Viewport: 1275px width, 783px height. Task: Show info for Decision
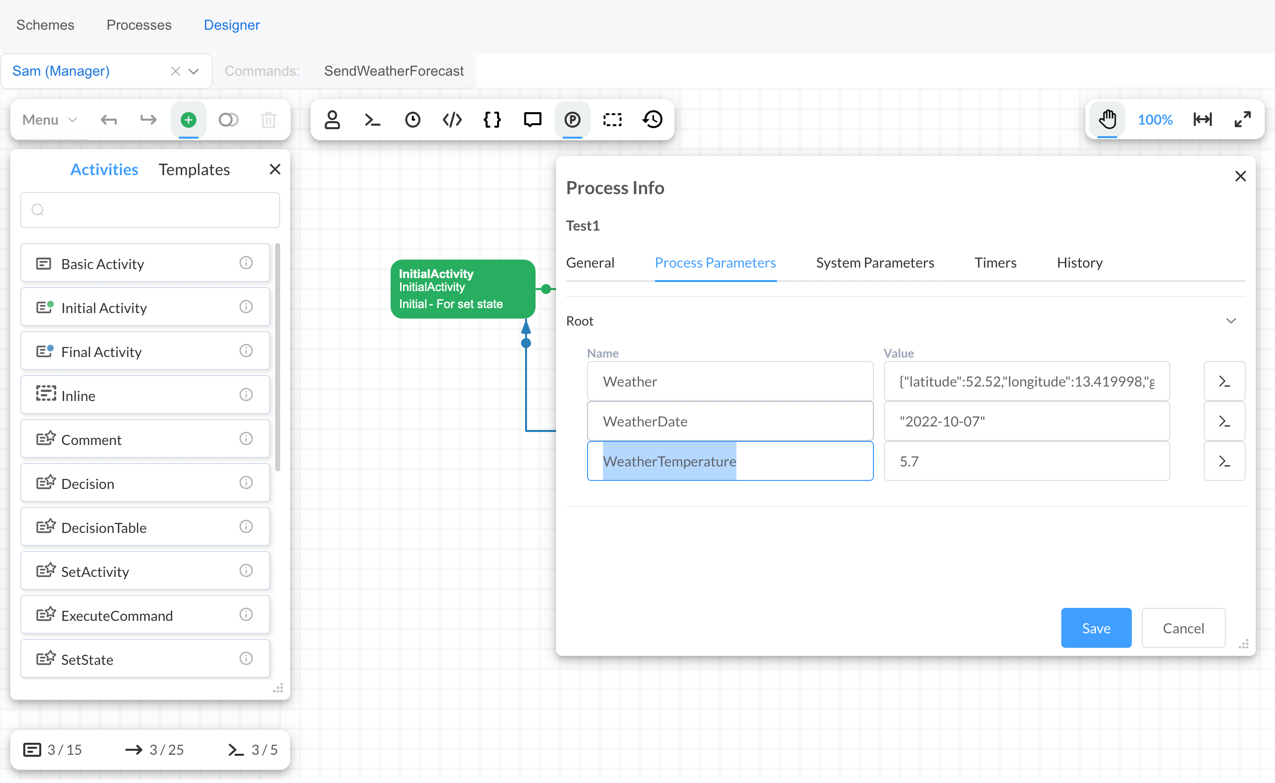[x=246, y=483]
